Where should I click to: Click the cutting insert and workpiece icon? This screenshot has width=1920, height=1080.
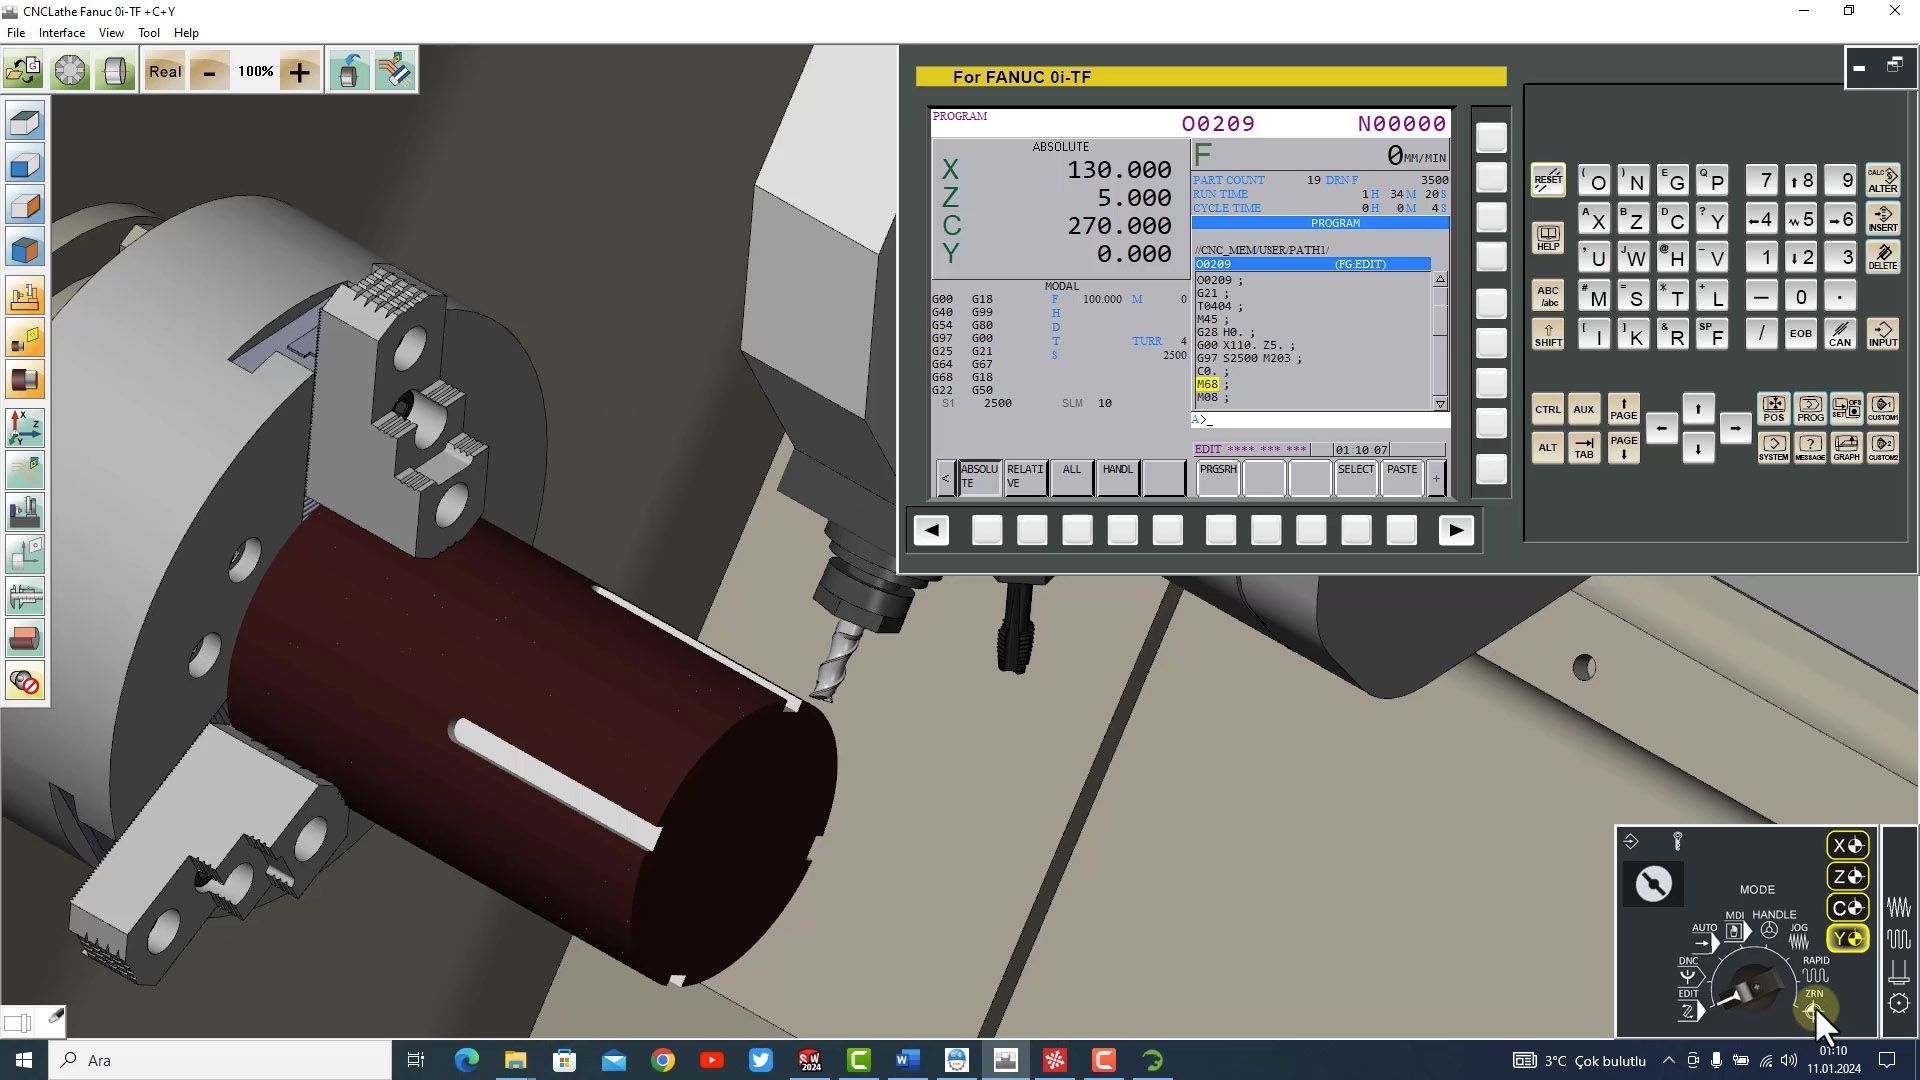[x=25, y=339]
